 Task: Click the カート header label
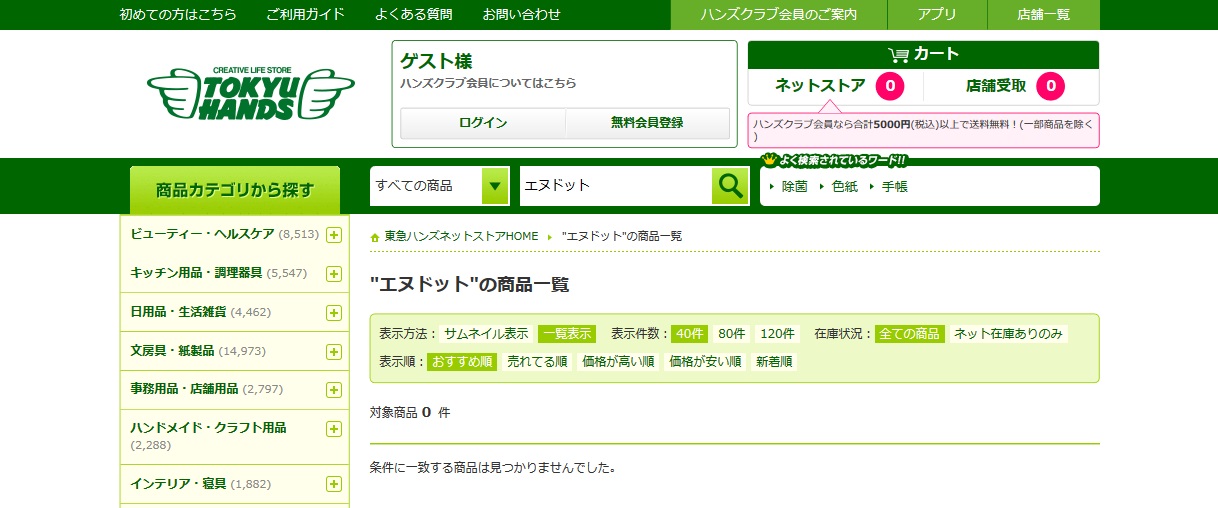(936, 54)
